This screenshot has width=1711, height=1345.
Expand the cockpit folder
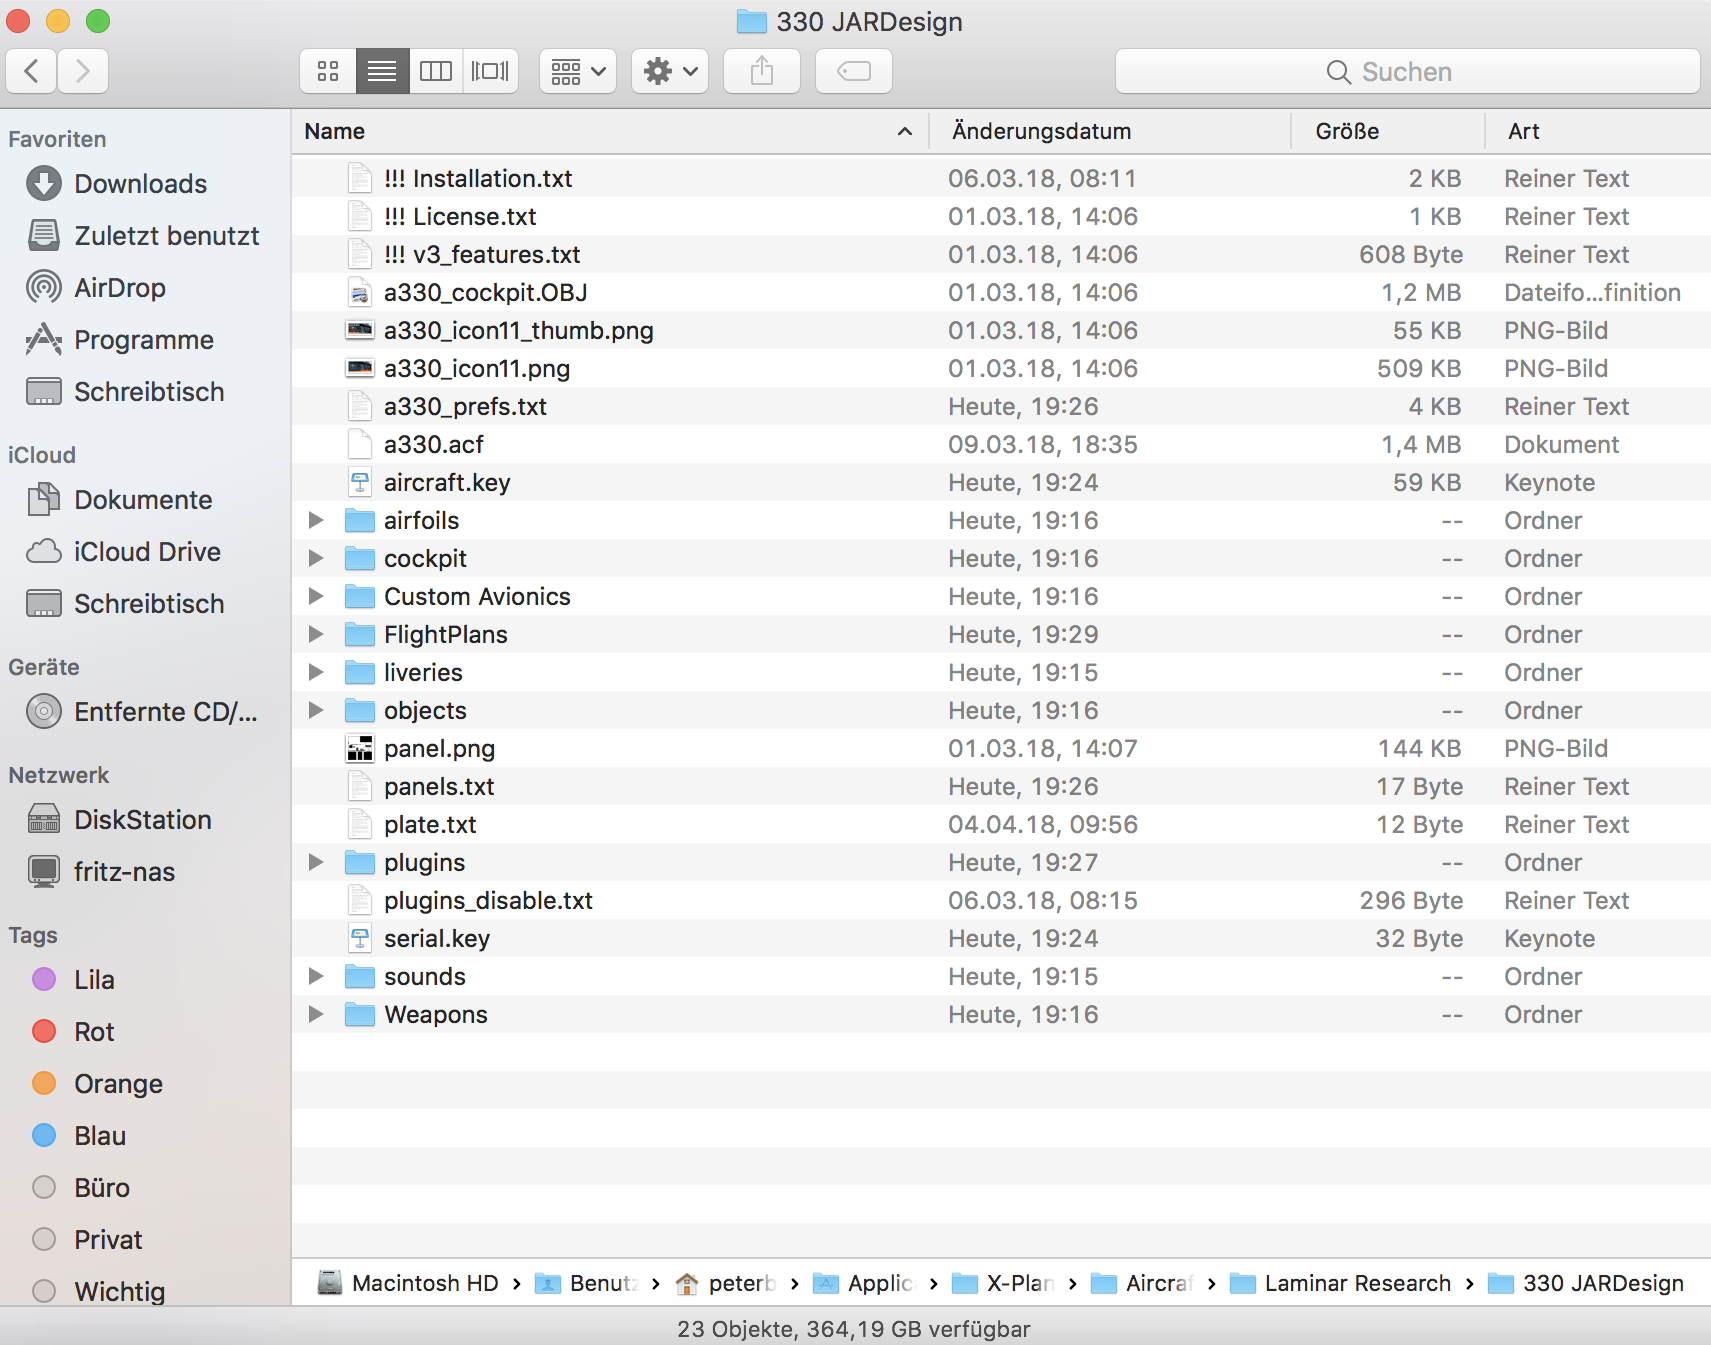point(316,558)
